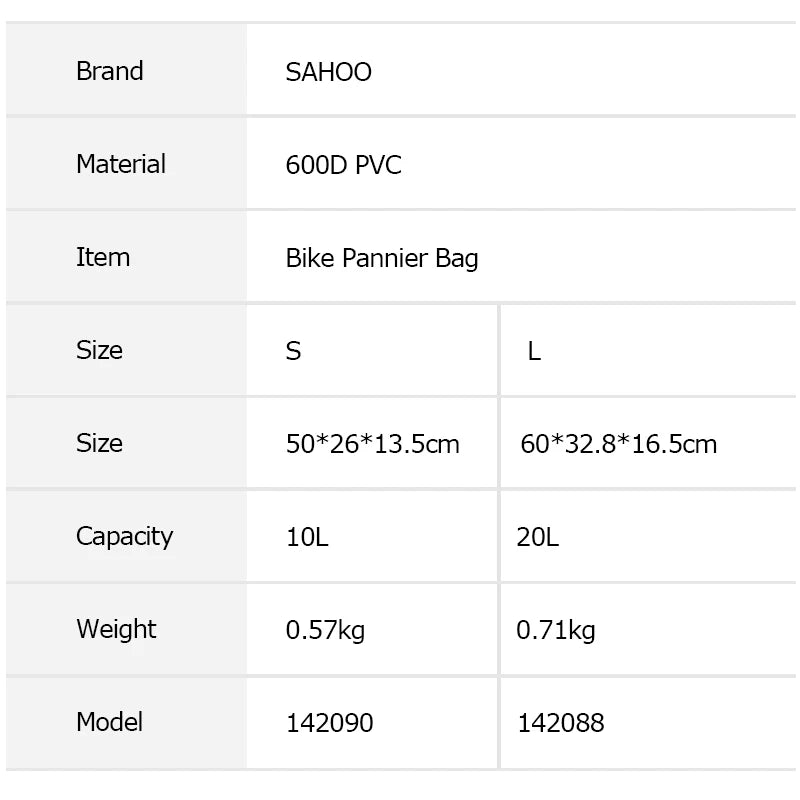Click the Brand row label

click(110, 72)
